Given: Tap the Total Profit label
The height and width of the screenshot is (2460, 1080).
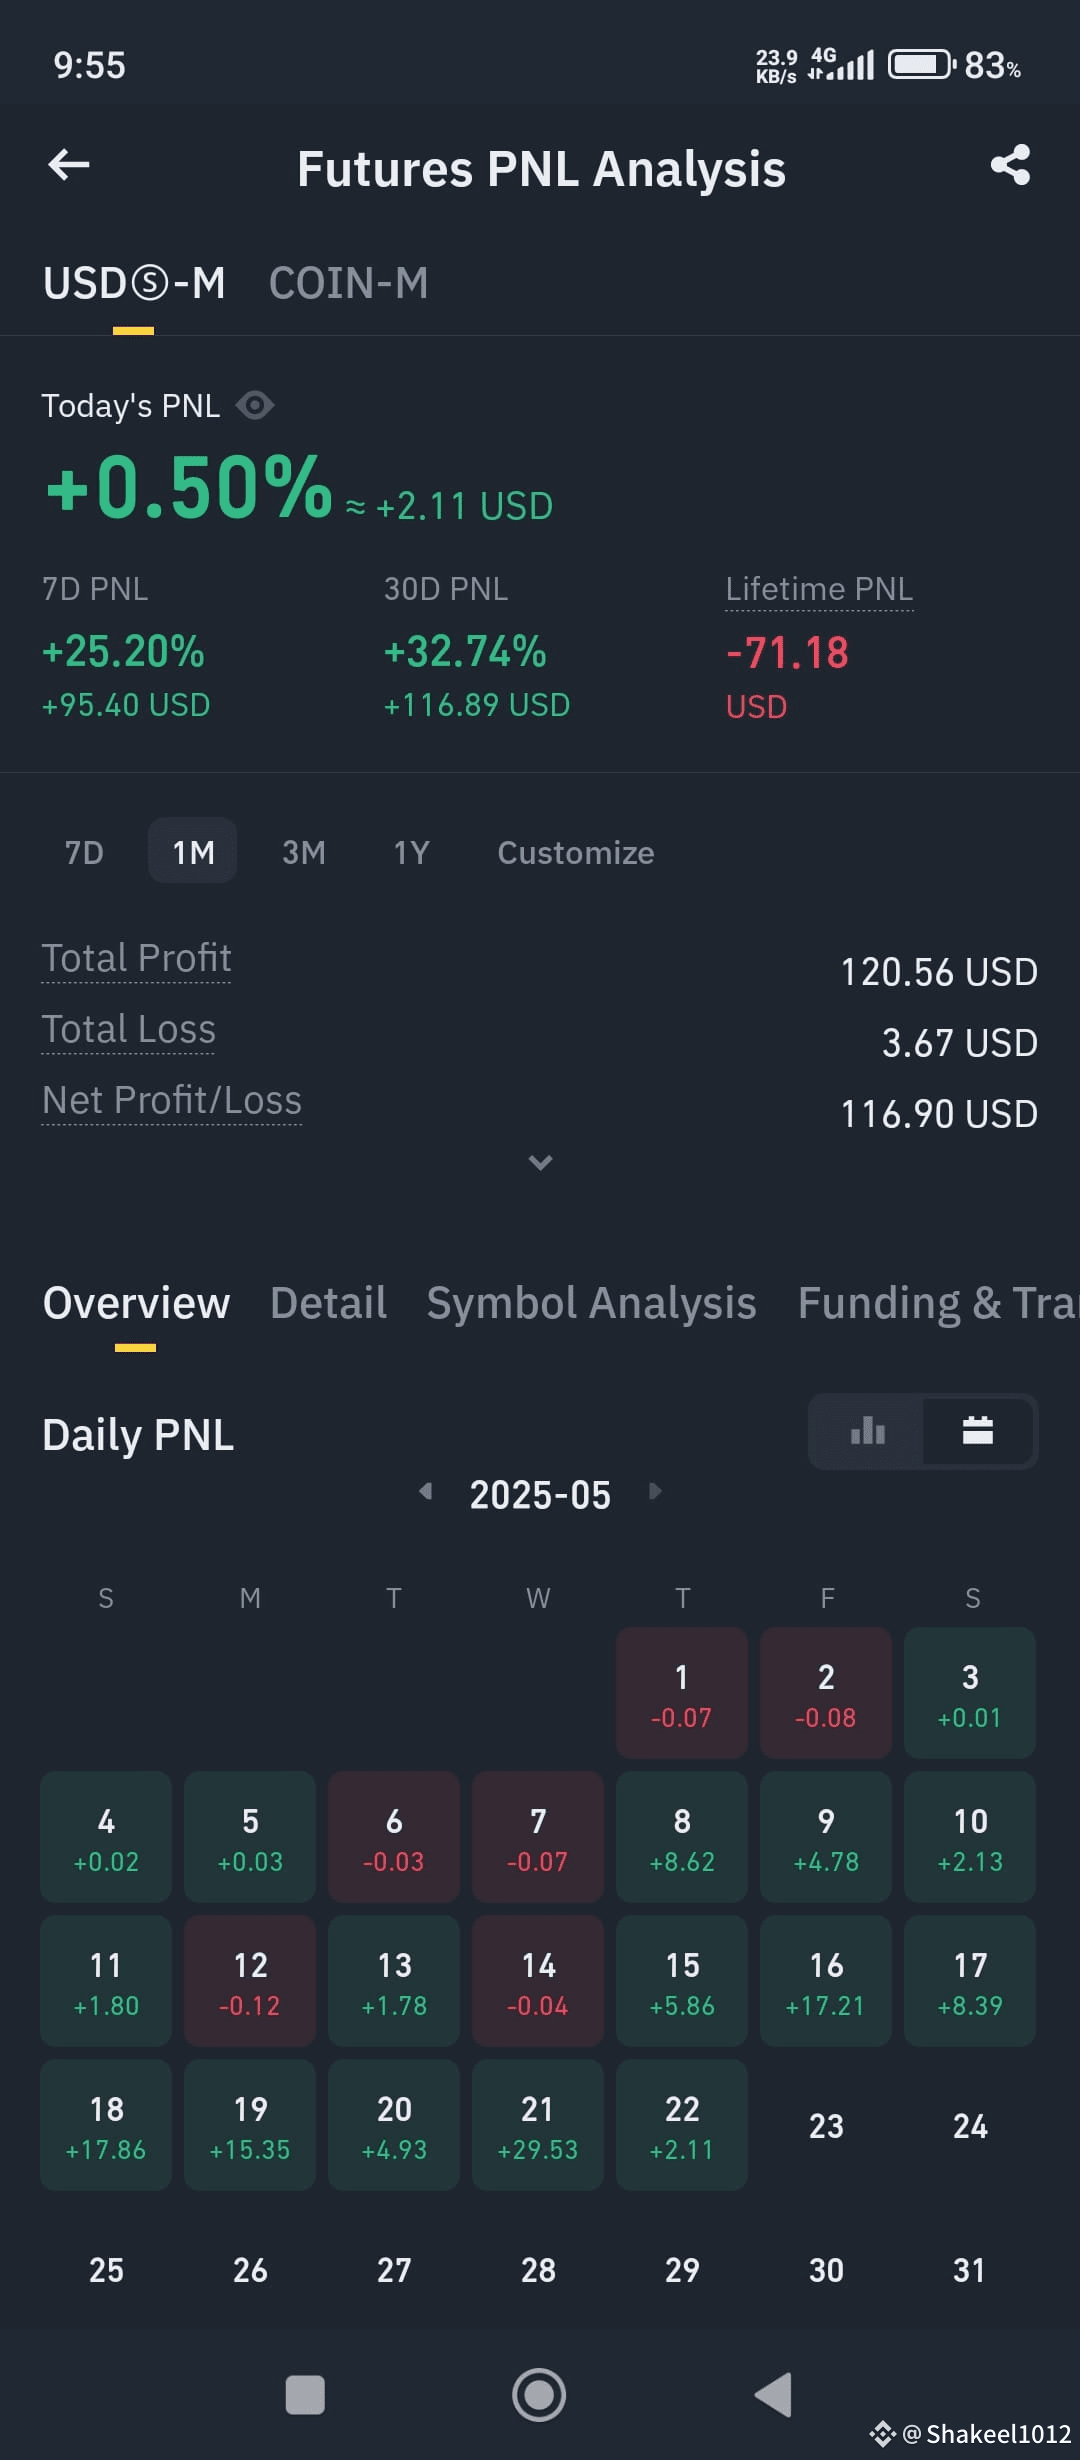Looking at the screenshot, I should point(136,958).
